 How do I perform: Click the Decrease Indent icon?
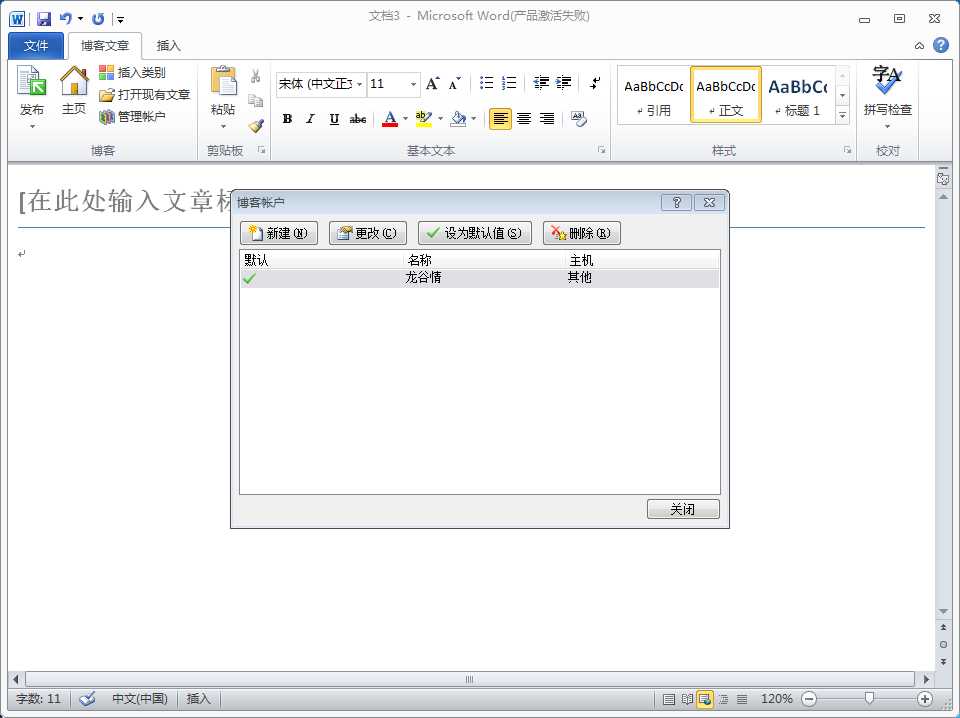coord(541,83)
